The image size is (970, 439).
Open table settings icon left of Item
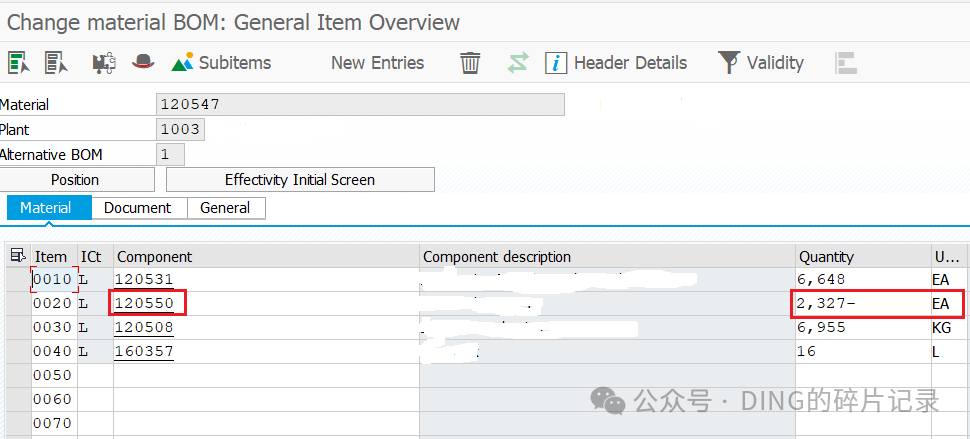tap(19, 256)
